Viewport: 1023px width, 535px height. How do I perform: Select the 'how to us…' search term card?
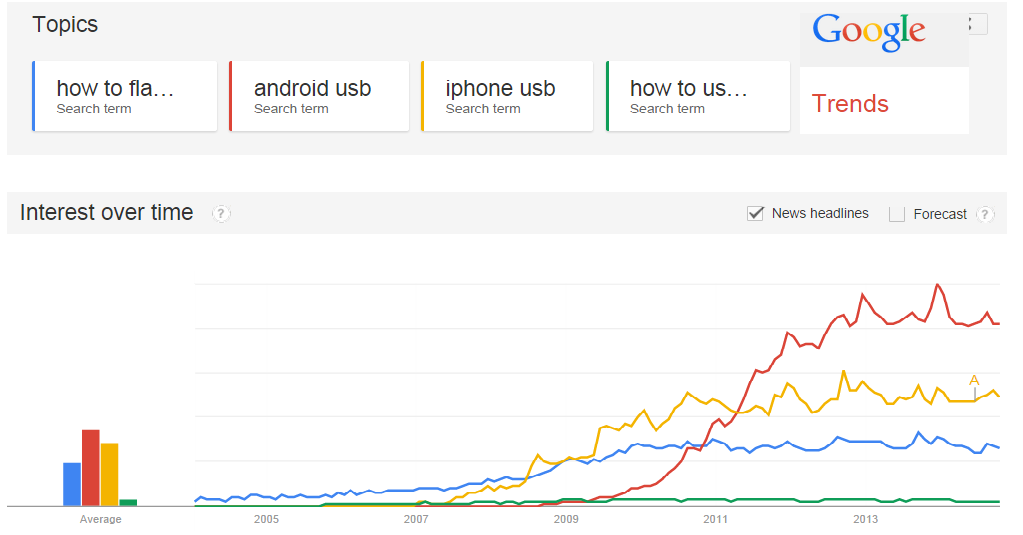click(x=698, y=96)
